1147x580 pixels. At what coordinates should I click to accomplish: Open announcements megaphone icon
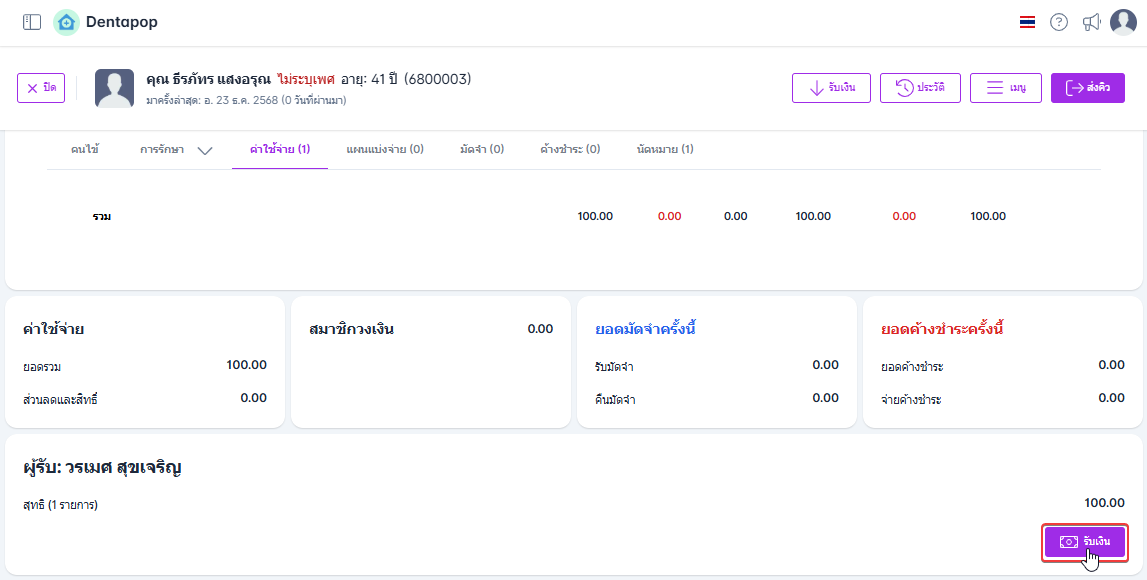(x=1091, y=22)
